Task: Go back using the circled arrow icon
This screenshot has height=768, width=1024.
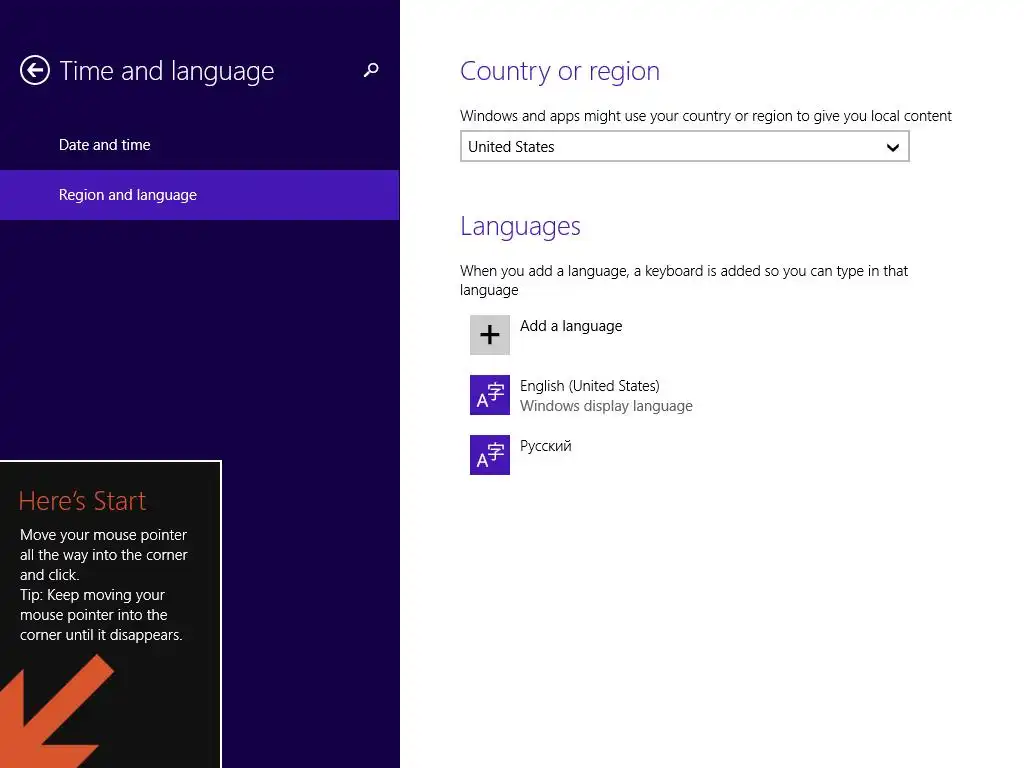Action: coord(35,70)
